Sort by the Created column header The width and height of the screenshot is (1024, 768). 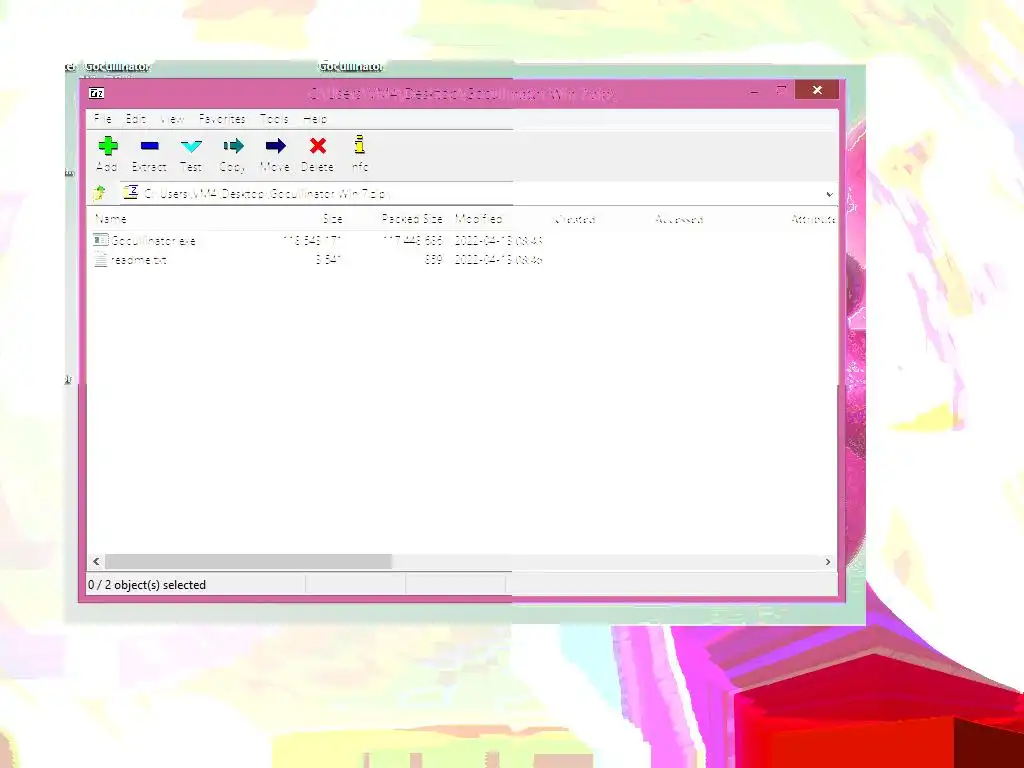575,219
